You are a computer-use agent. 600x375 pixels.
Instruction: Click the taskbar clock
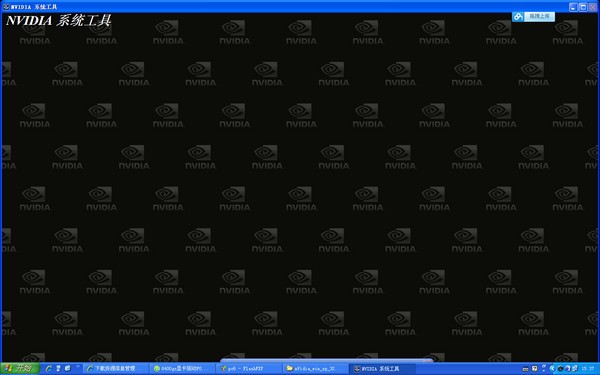[587, 368]
